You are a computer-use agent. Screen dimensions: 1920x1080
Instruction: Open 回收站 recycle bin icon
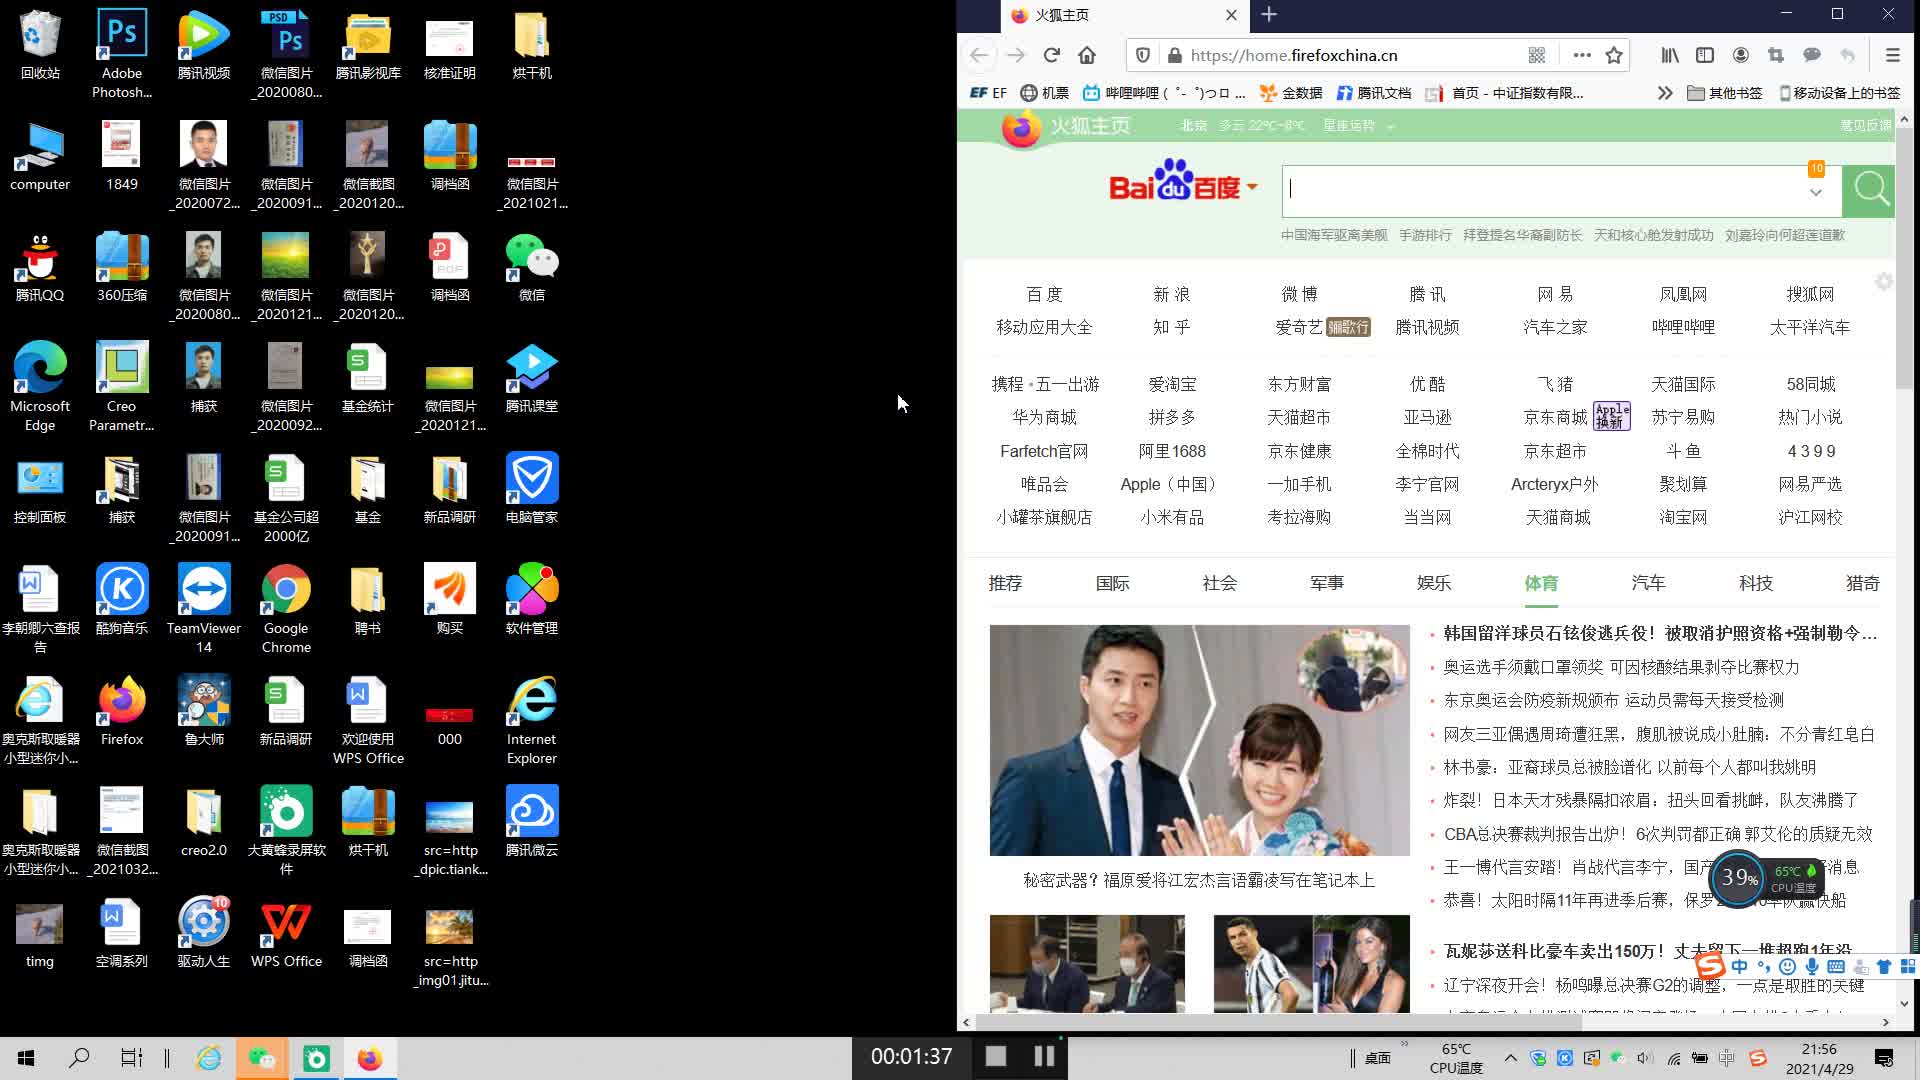[x=40, y=44]
